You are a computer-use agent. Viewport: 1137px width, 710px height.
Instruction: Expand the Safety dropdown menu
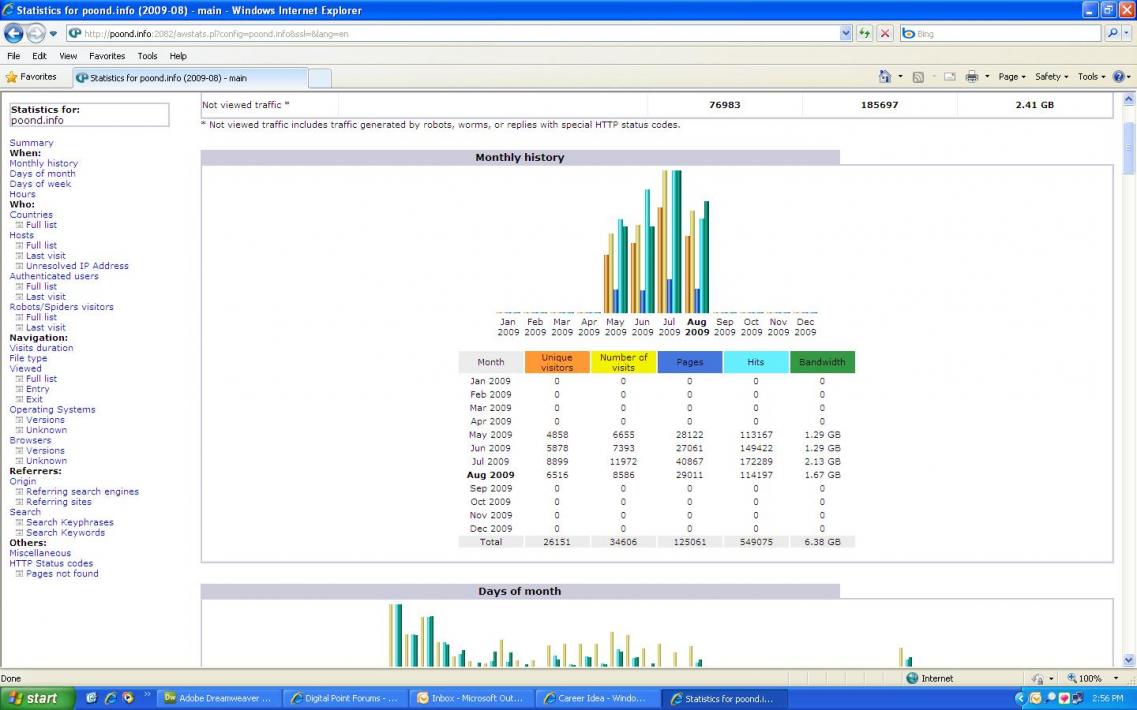click(x=1051, y=77)
